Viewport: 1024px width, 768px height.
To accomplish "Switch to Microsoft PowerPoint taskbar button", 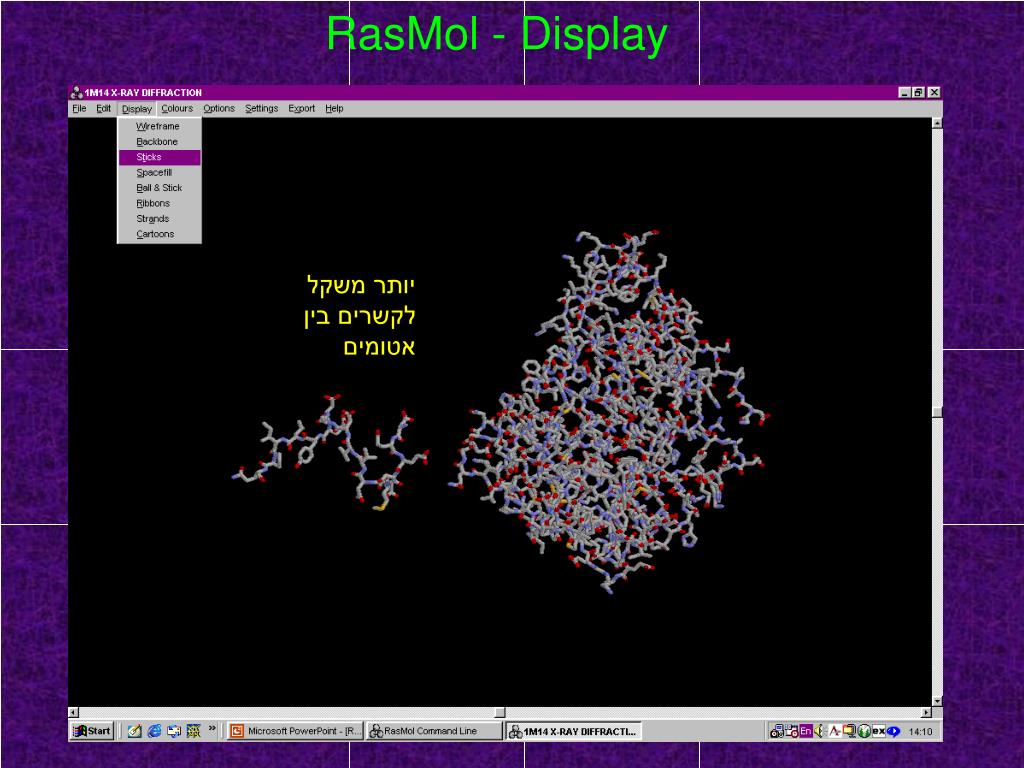I will [295, 731].
